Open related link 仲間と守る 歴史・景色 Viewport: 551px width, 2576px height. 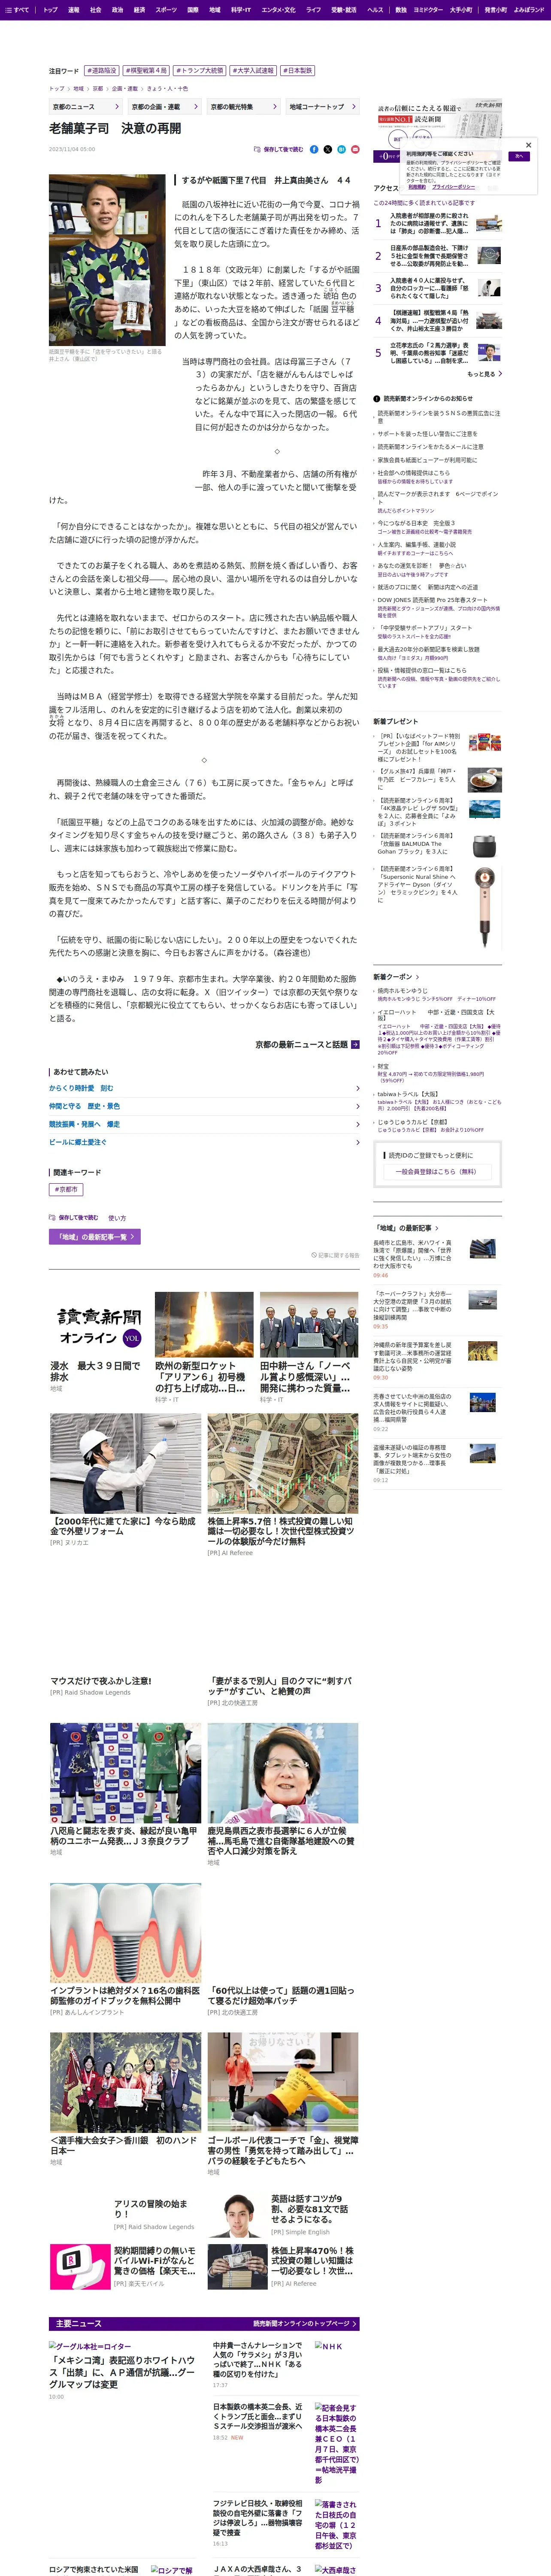click(x=204, y=1106)
